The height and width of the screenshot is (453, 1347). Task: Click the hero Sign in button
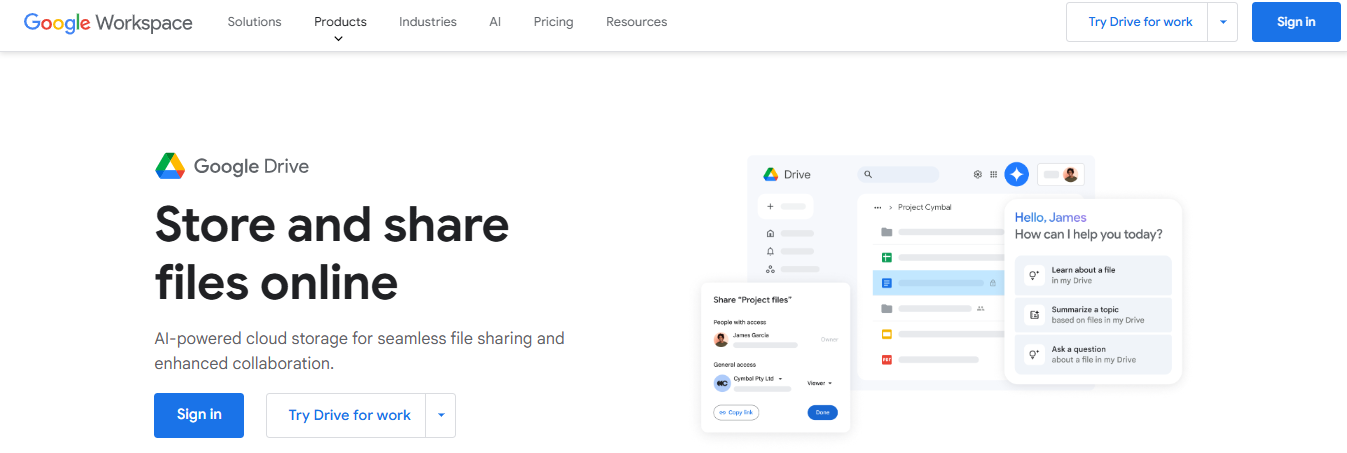pos(199,415)
